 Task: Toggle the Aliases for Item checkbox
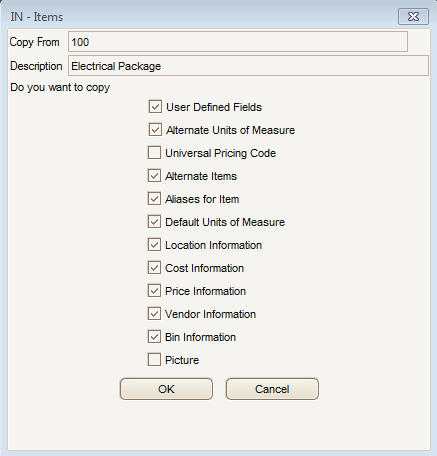154,199
